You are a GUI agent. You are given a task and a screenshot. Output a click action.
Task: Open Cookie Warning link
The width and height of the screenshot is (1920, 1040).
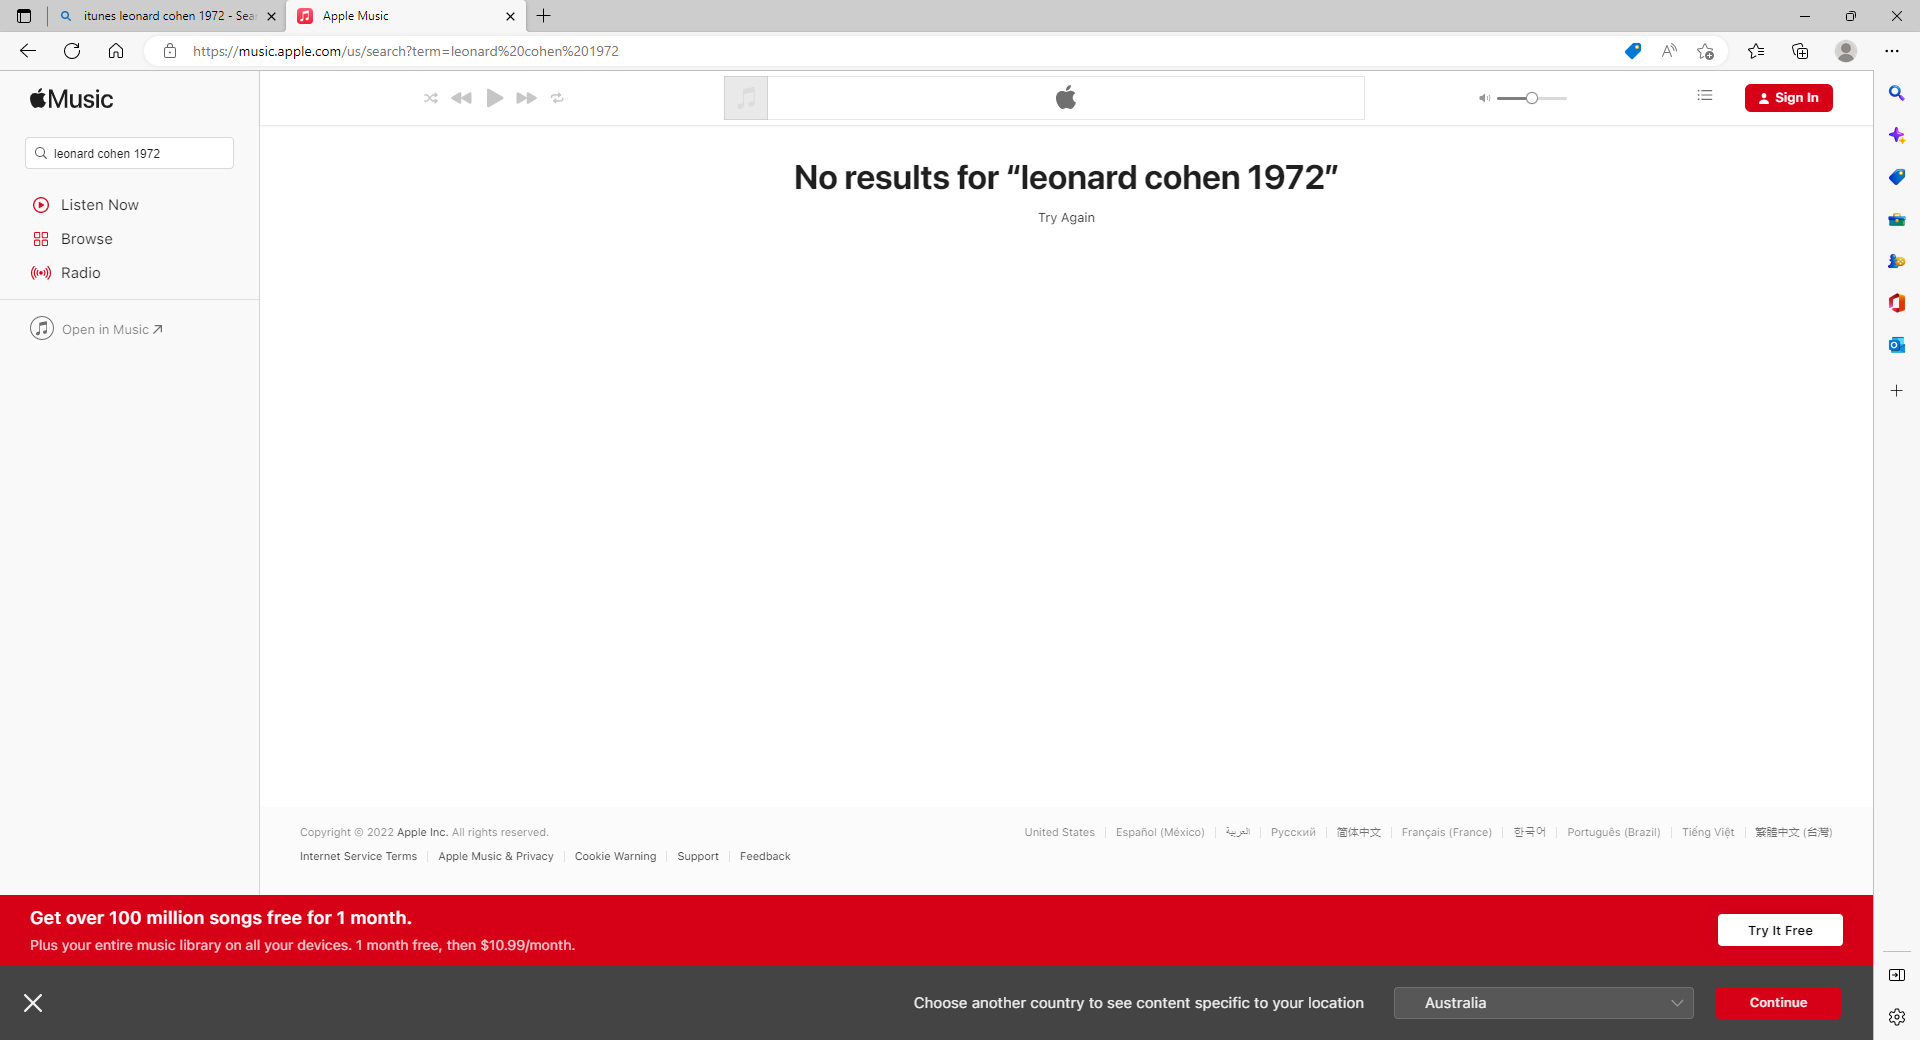pos(615,856)
